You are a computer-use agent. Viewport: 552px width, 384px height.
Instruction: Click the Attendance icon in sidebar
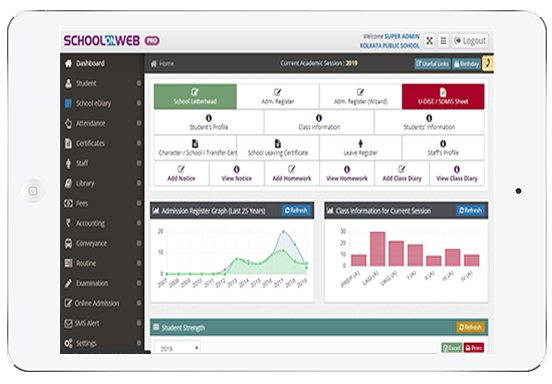click(68, 123)
